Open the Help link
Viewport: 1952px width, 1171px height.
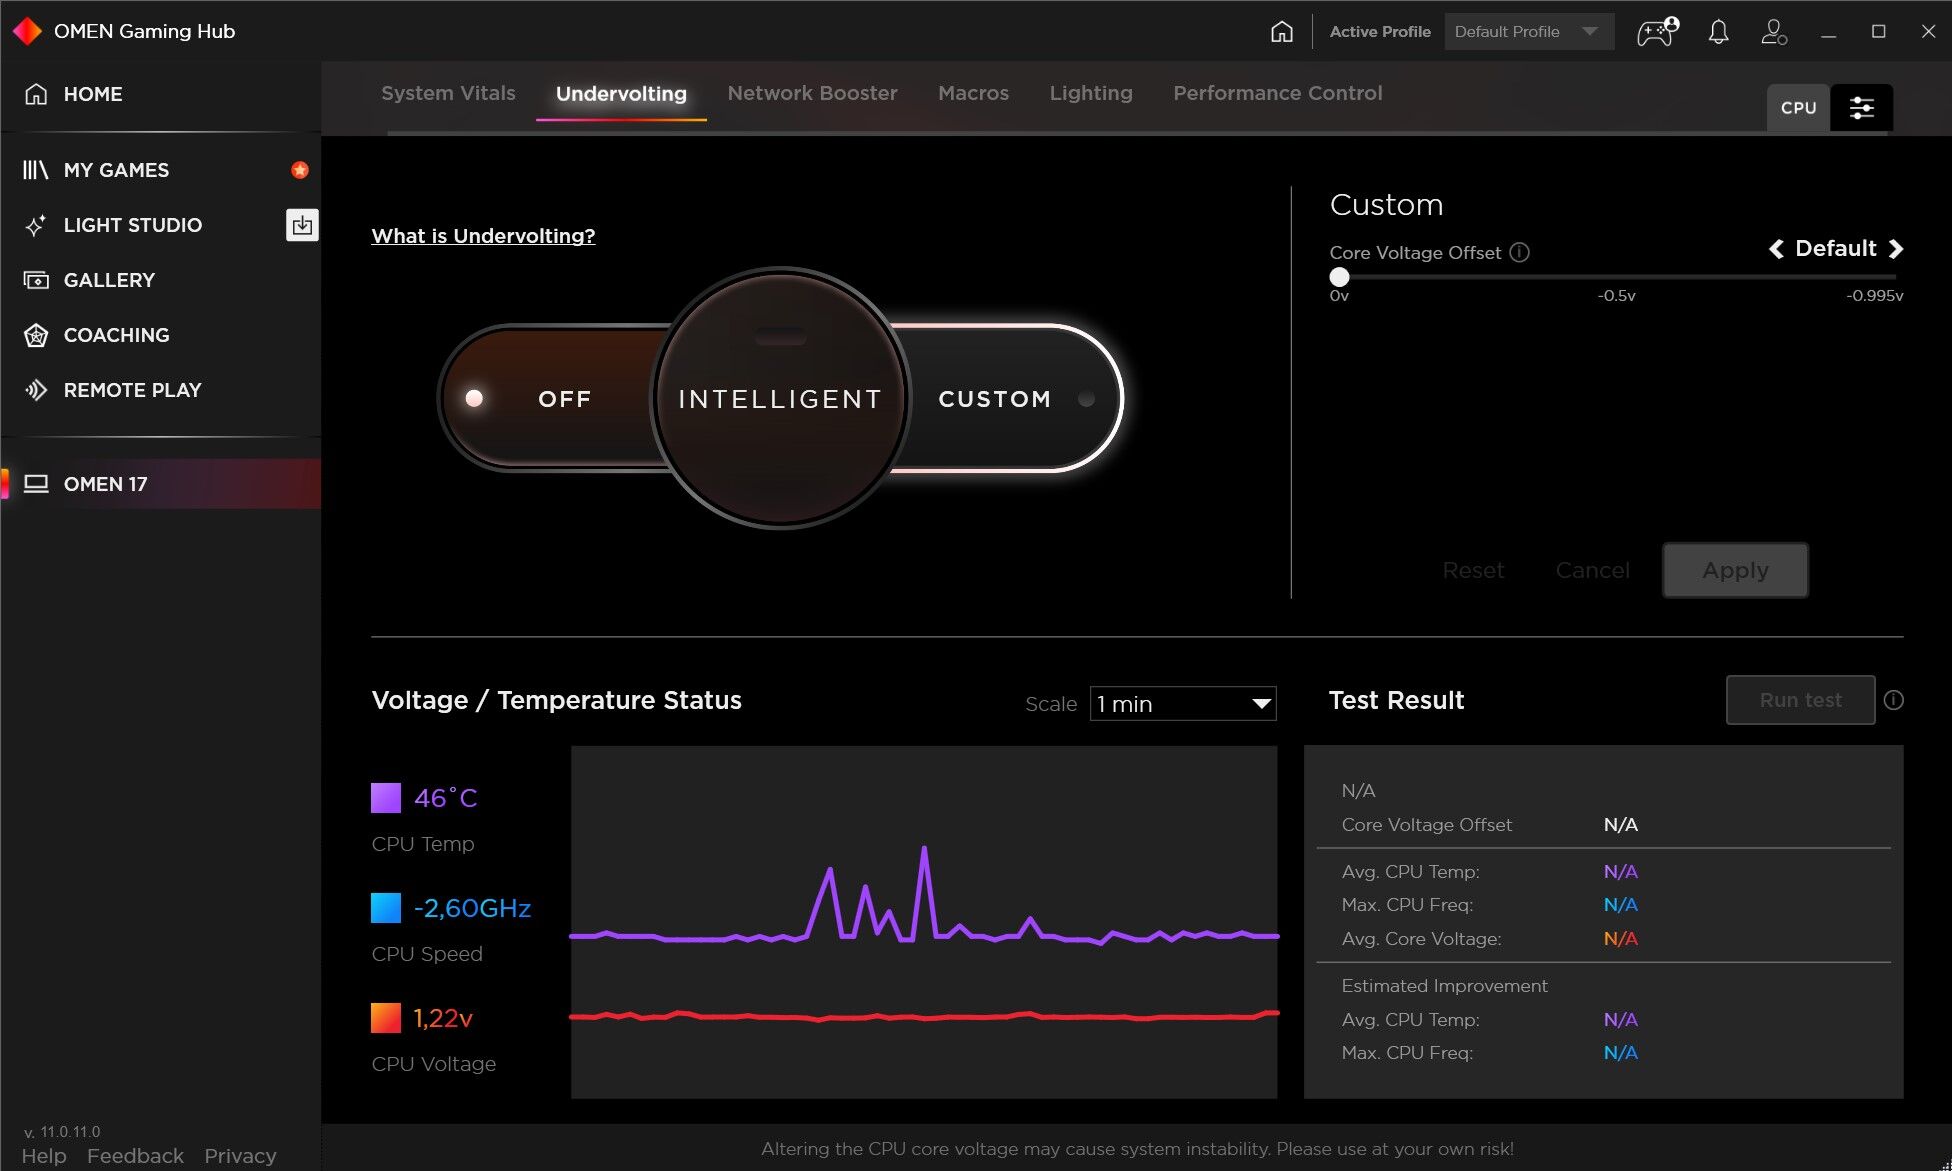pos(44,1156)
